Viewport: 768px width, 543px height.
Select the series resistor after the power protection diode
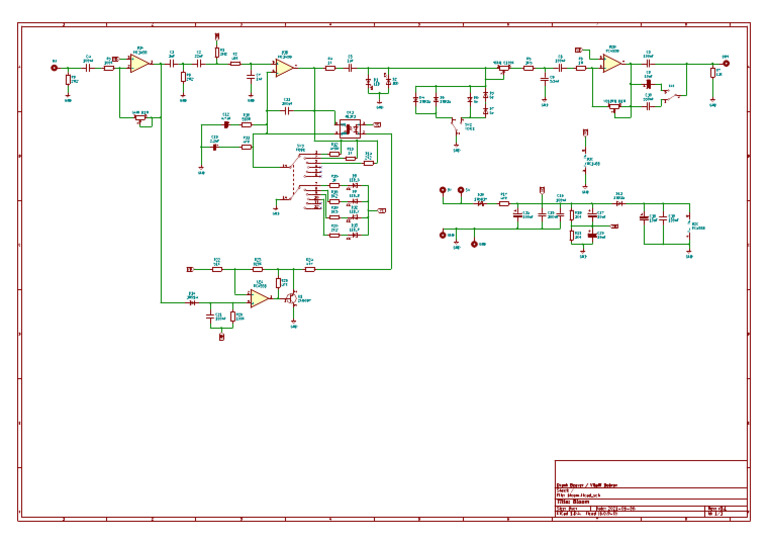click(504, 203)
